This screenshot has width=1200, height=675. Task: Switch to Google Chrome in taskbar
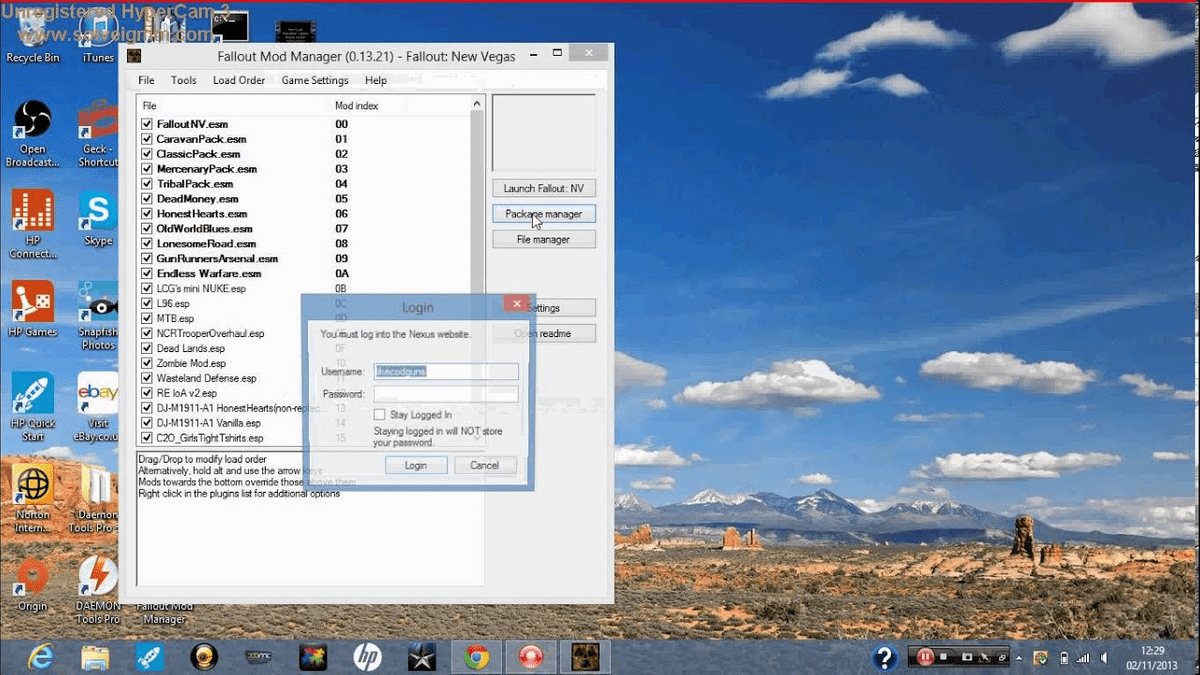476,657
